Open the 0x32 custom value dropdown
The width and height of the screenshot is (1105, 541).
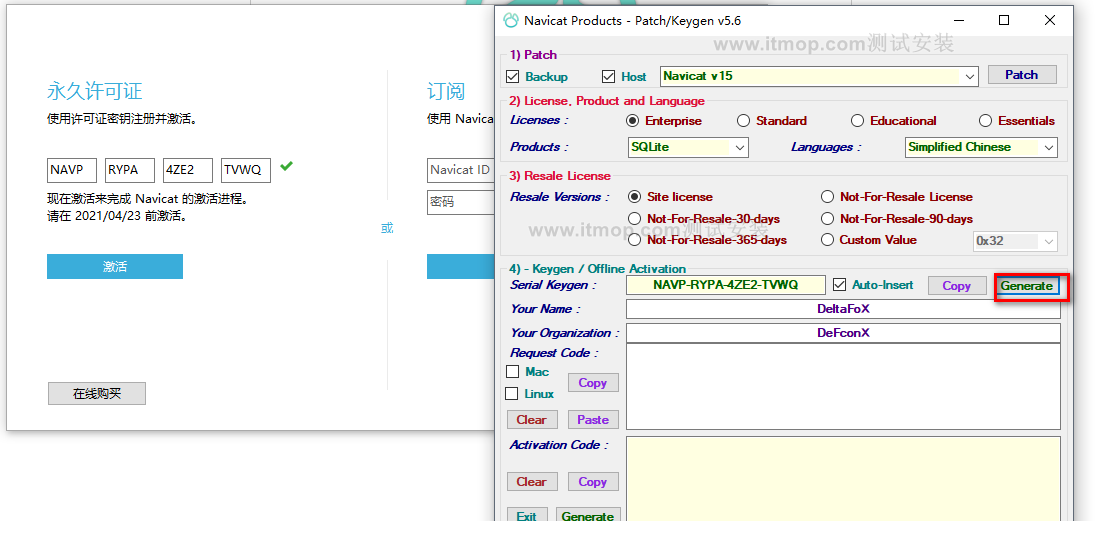coord(1016,241)
